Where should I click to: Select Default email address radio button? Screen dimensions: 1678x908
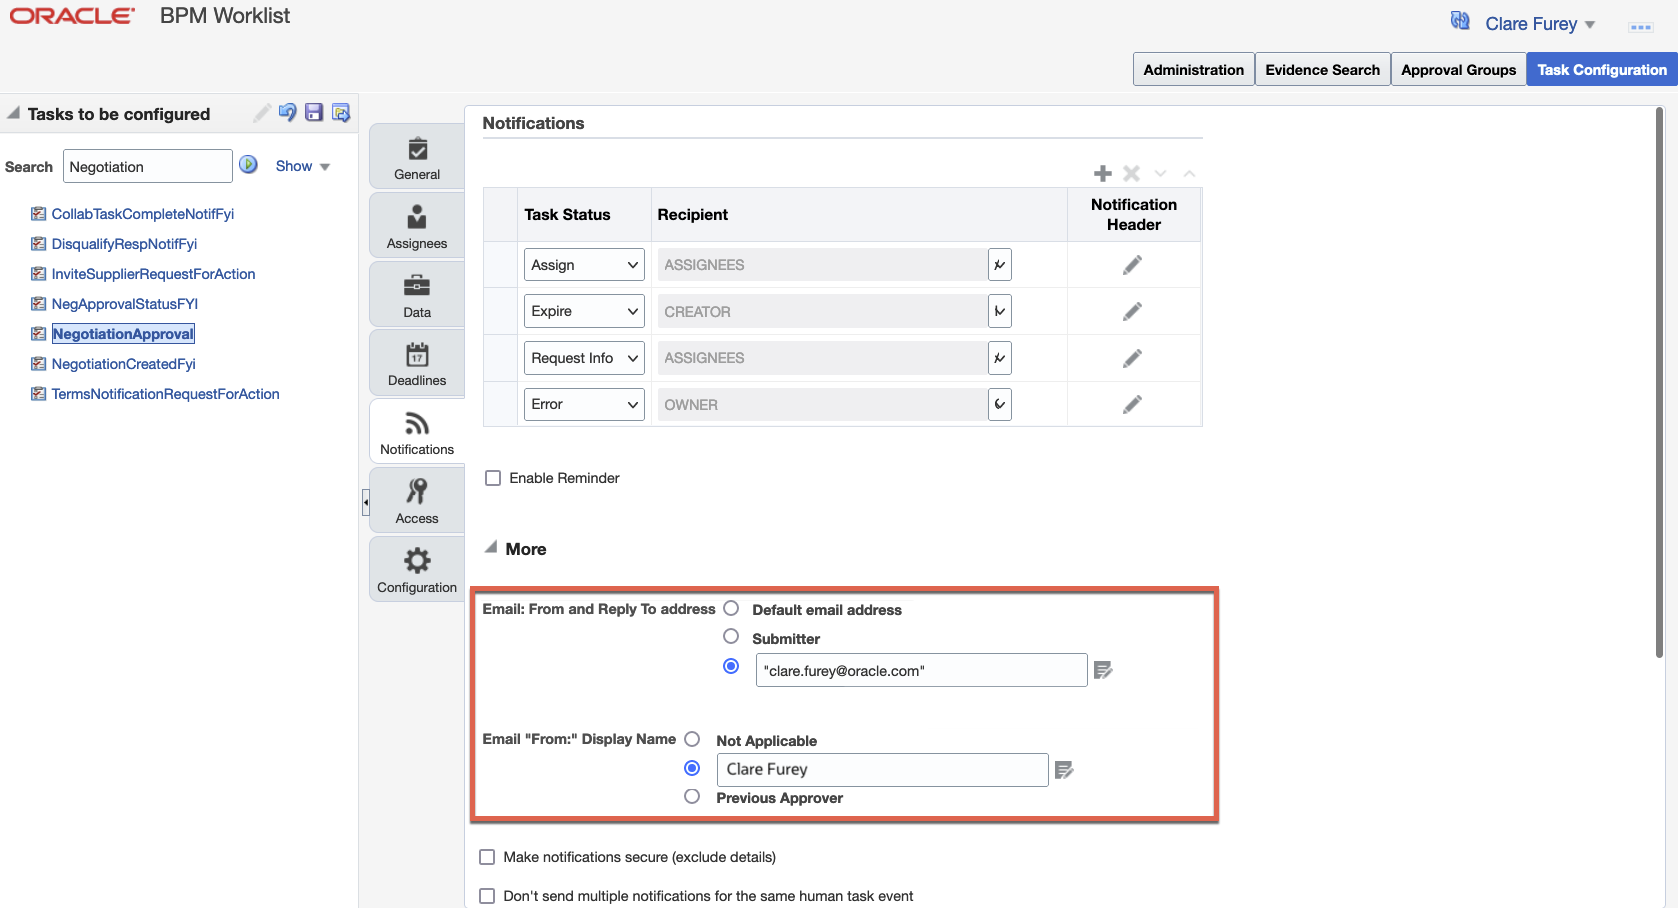(x=731, y=609)
